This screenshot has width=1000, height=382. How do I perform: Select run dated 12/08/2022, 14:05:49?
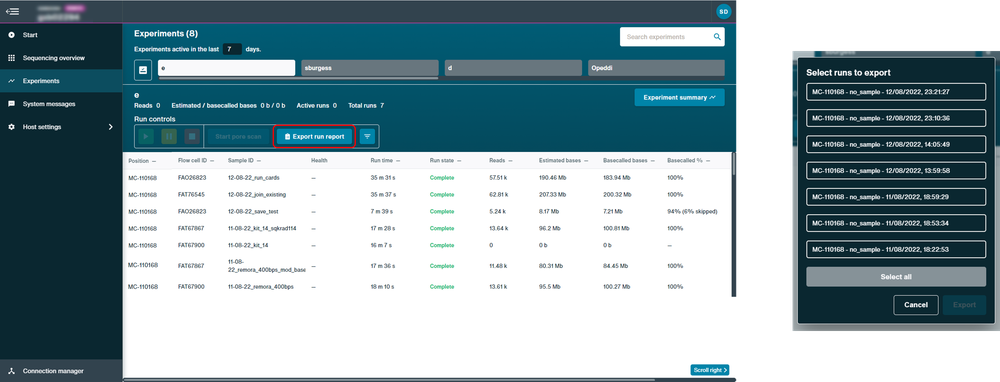(896, 144)
